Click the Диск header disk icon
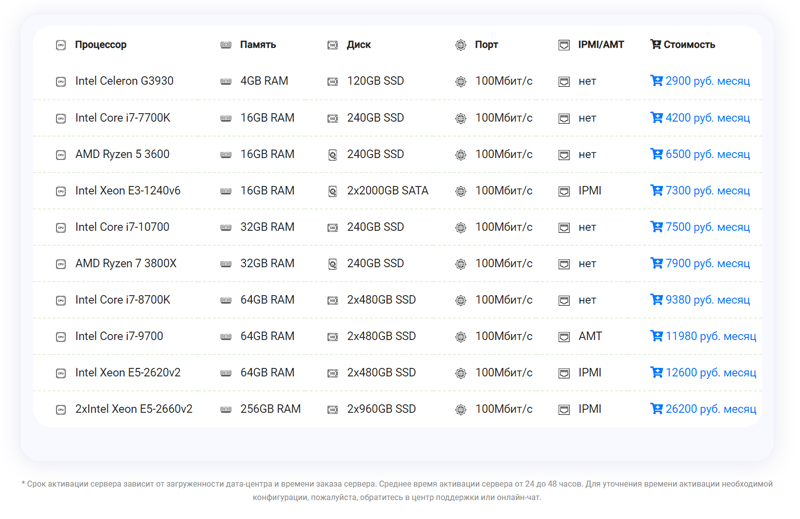 point(332,45)
